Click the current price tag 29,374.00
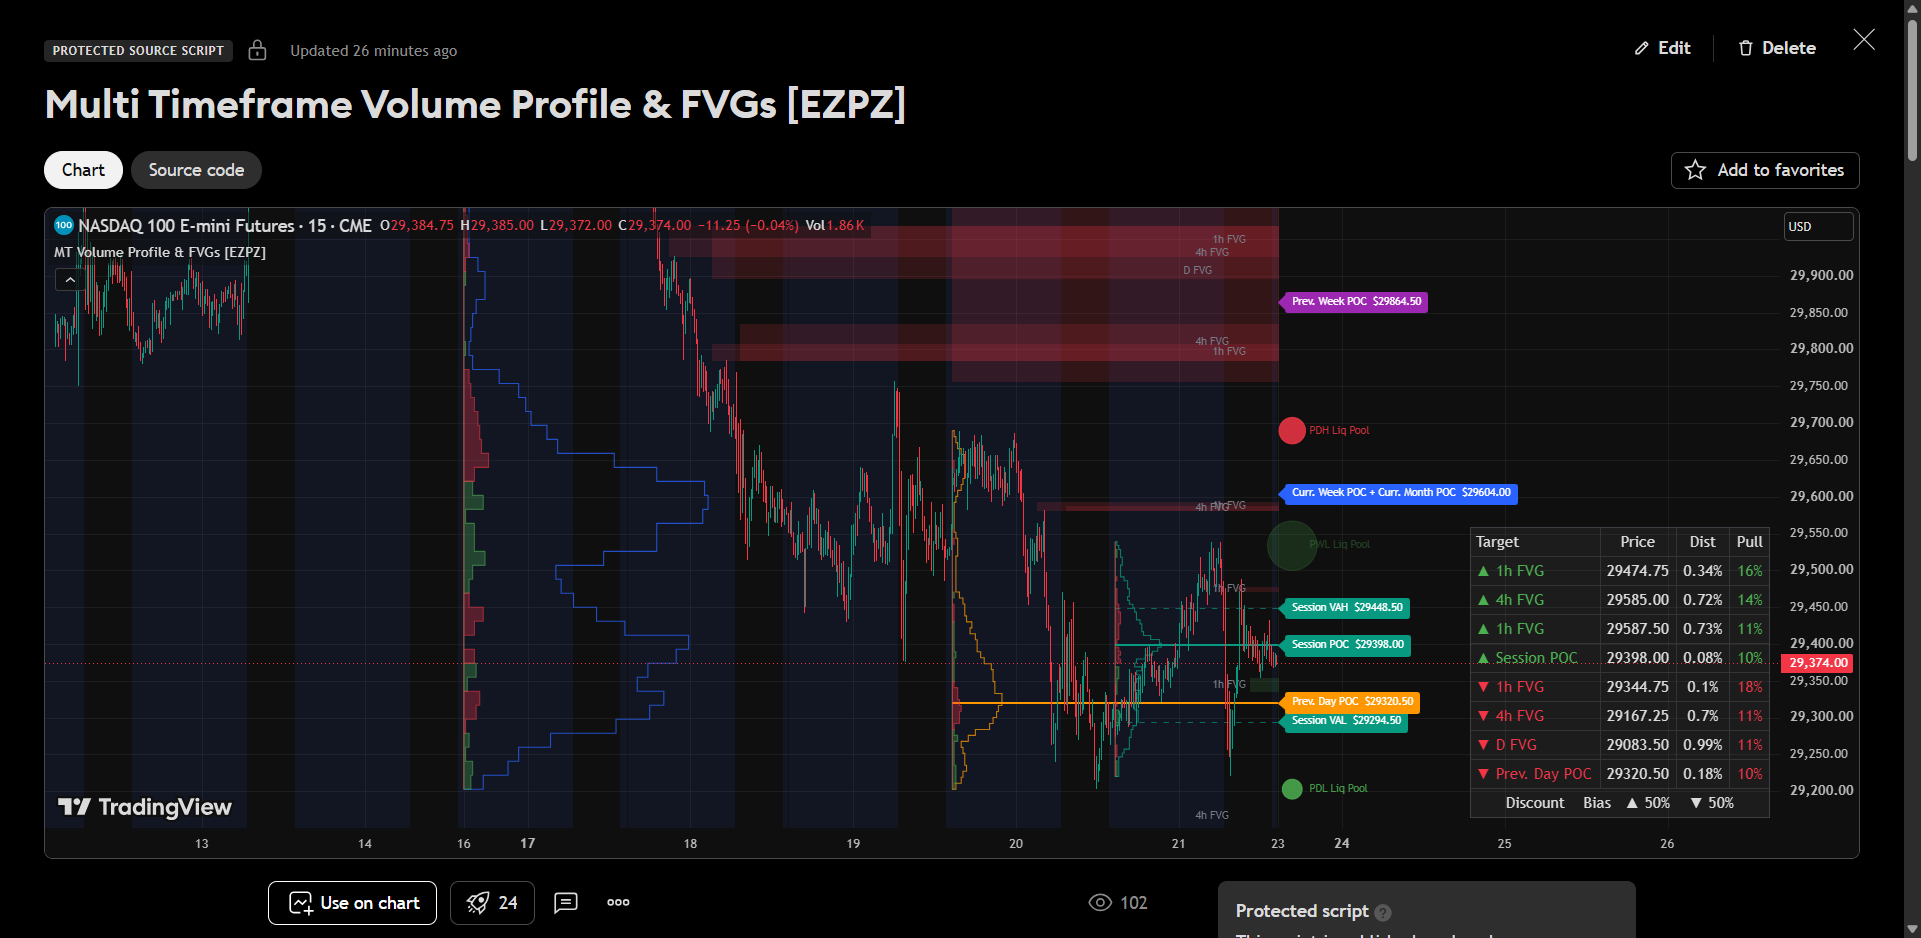 [x=1818, y=663]
